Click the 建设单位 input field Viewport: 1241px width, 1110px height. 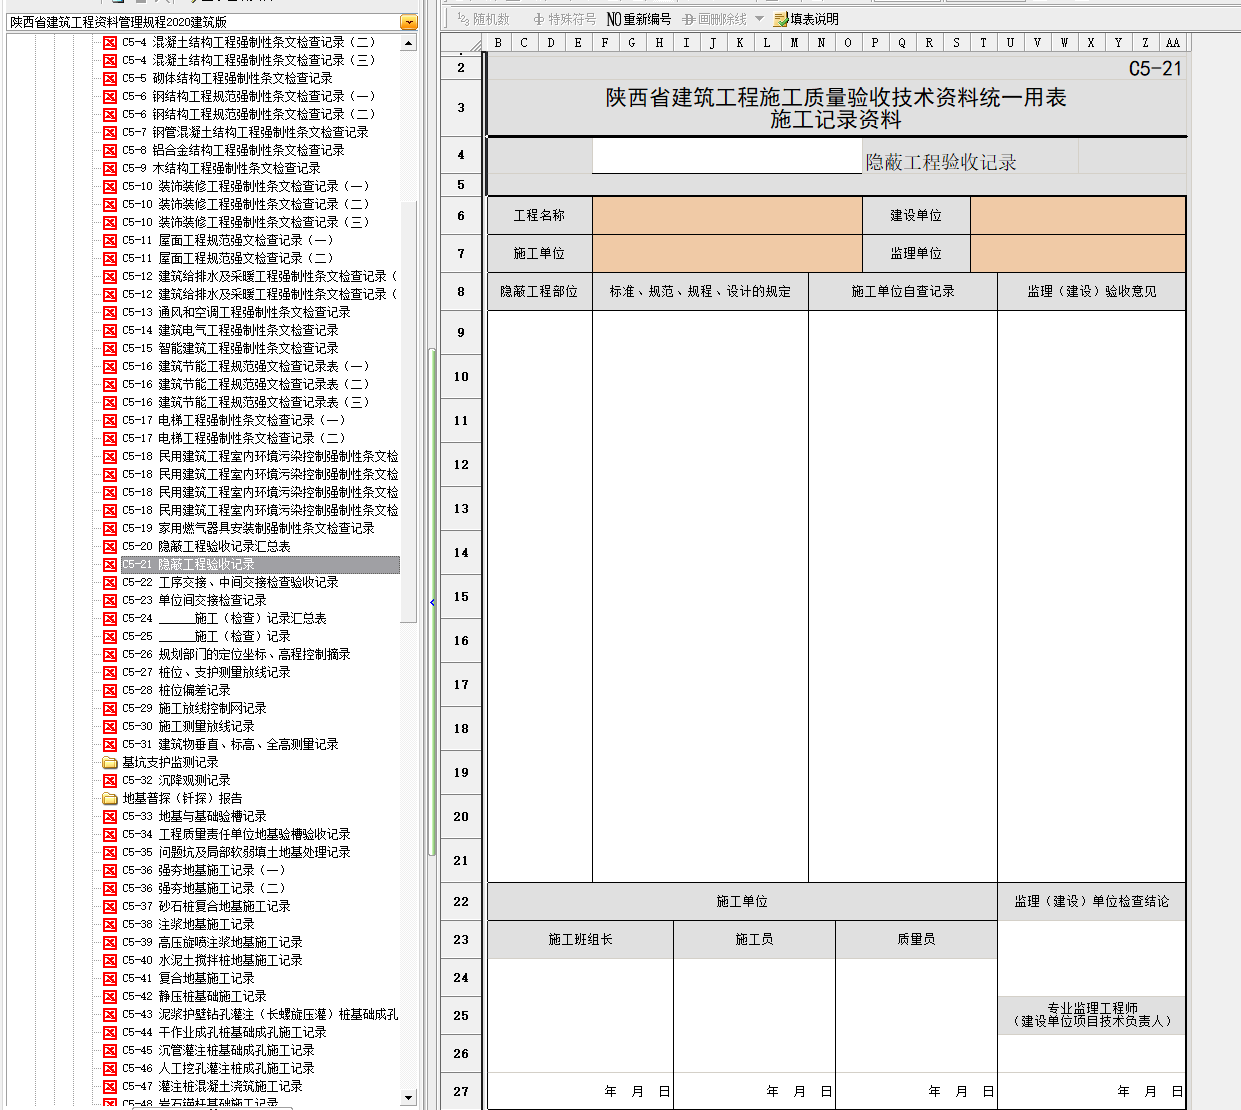[x=1078, y=215]
